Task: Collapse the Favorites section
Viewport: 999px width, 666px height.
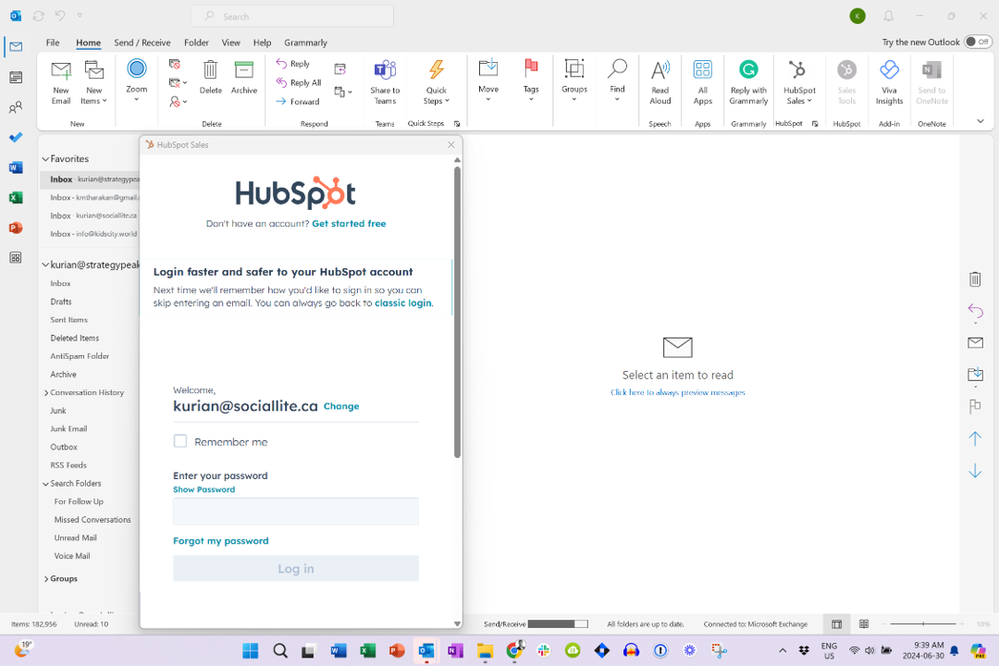Action: (x=45, y=159)
